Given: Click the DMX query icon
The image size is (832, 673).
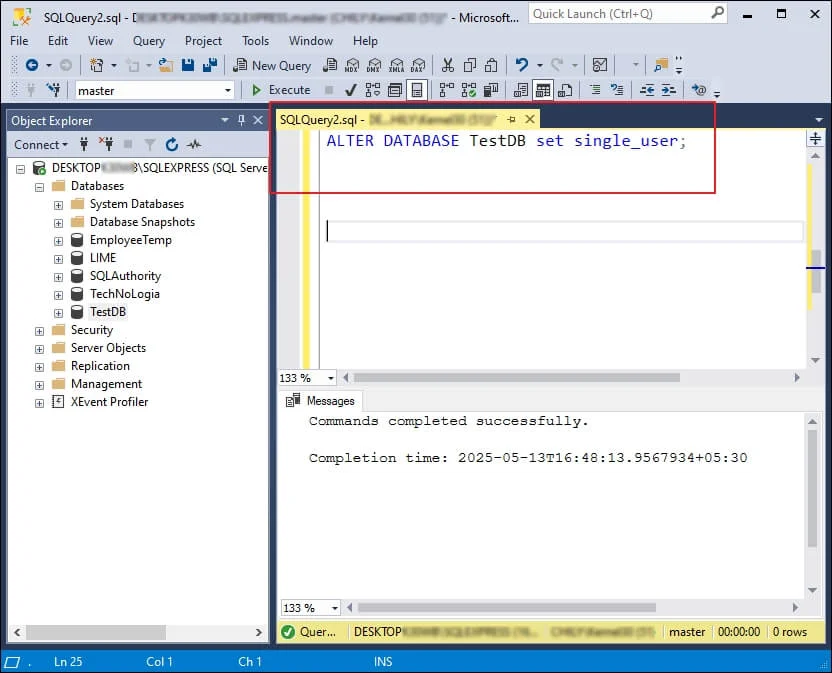Looking at the screenshot, I should coord(374,65).
